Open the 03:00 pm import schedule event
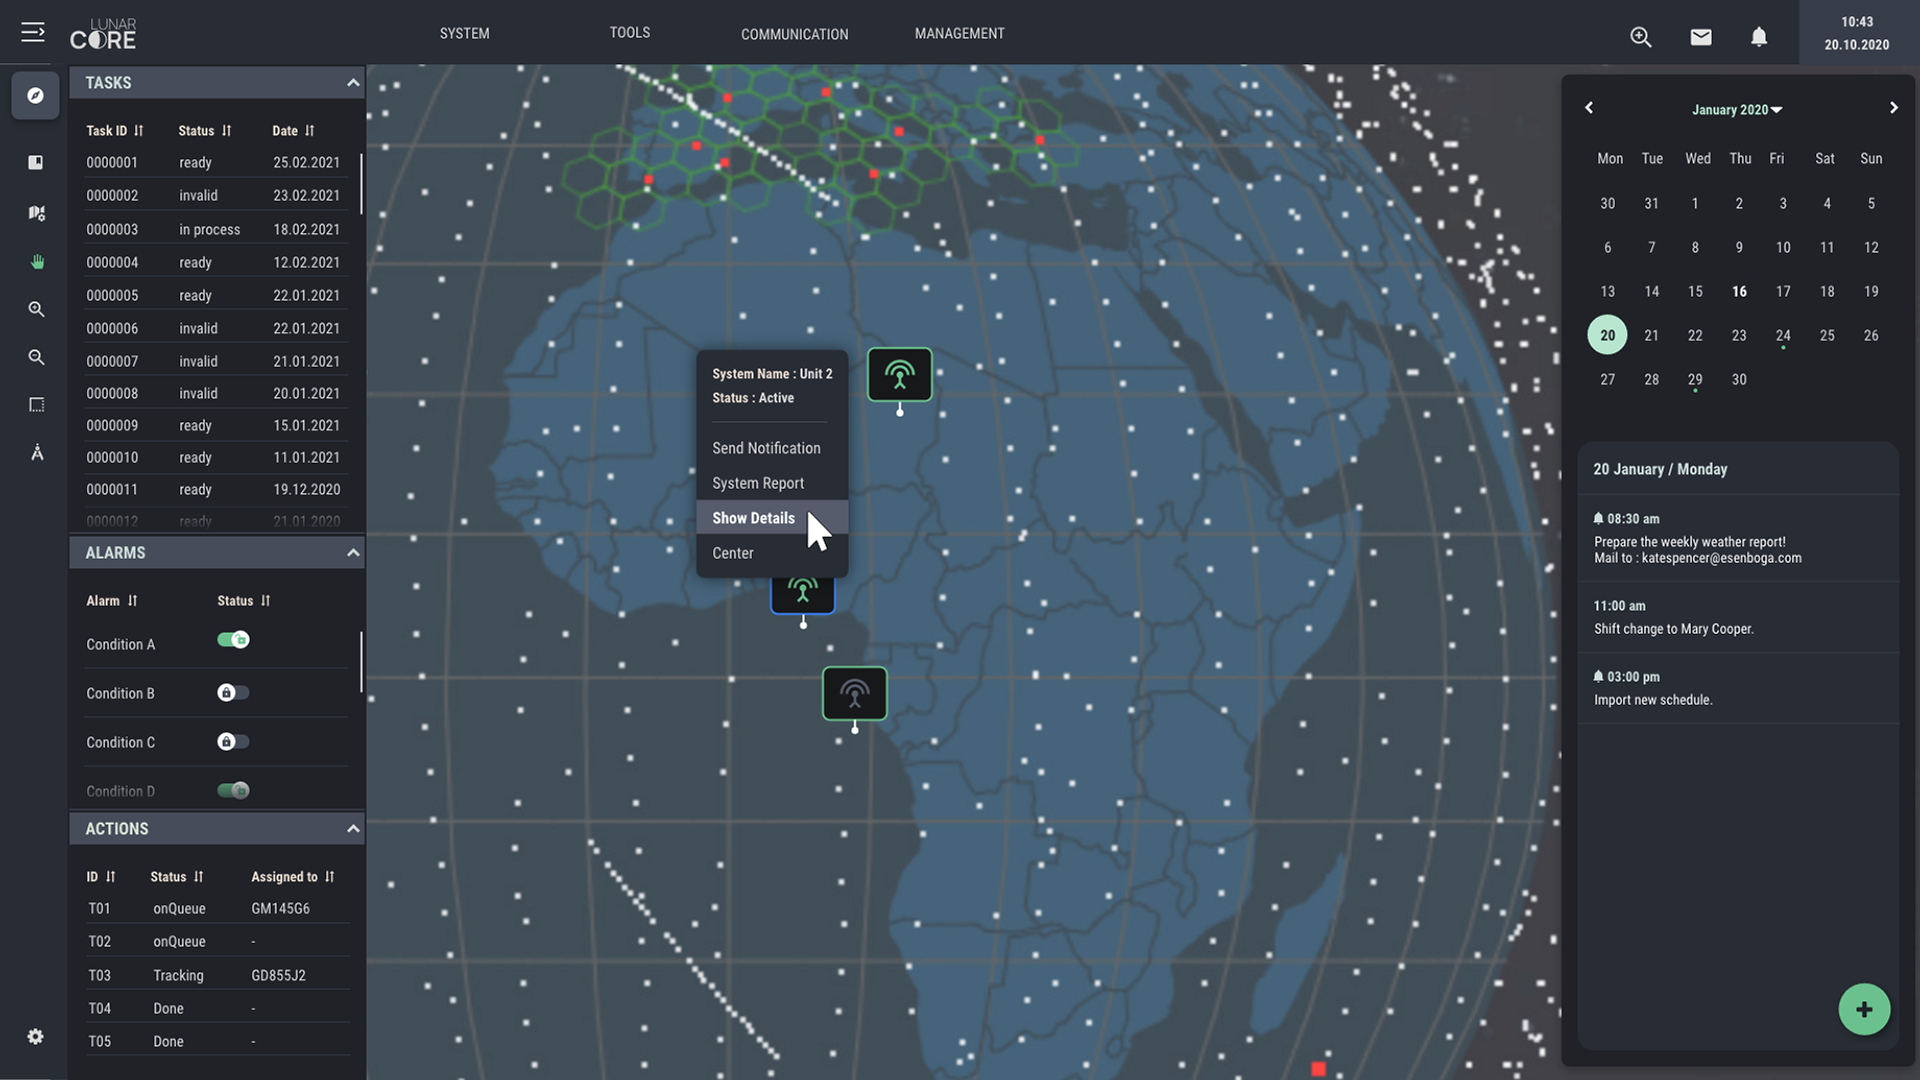Screen dimensions: 1920x1080 coord(1738,689)
